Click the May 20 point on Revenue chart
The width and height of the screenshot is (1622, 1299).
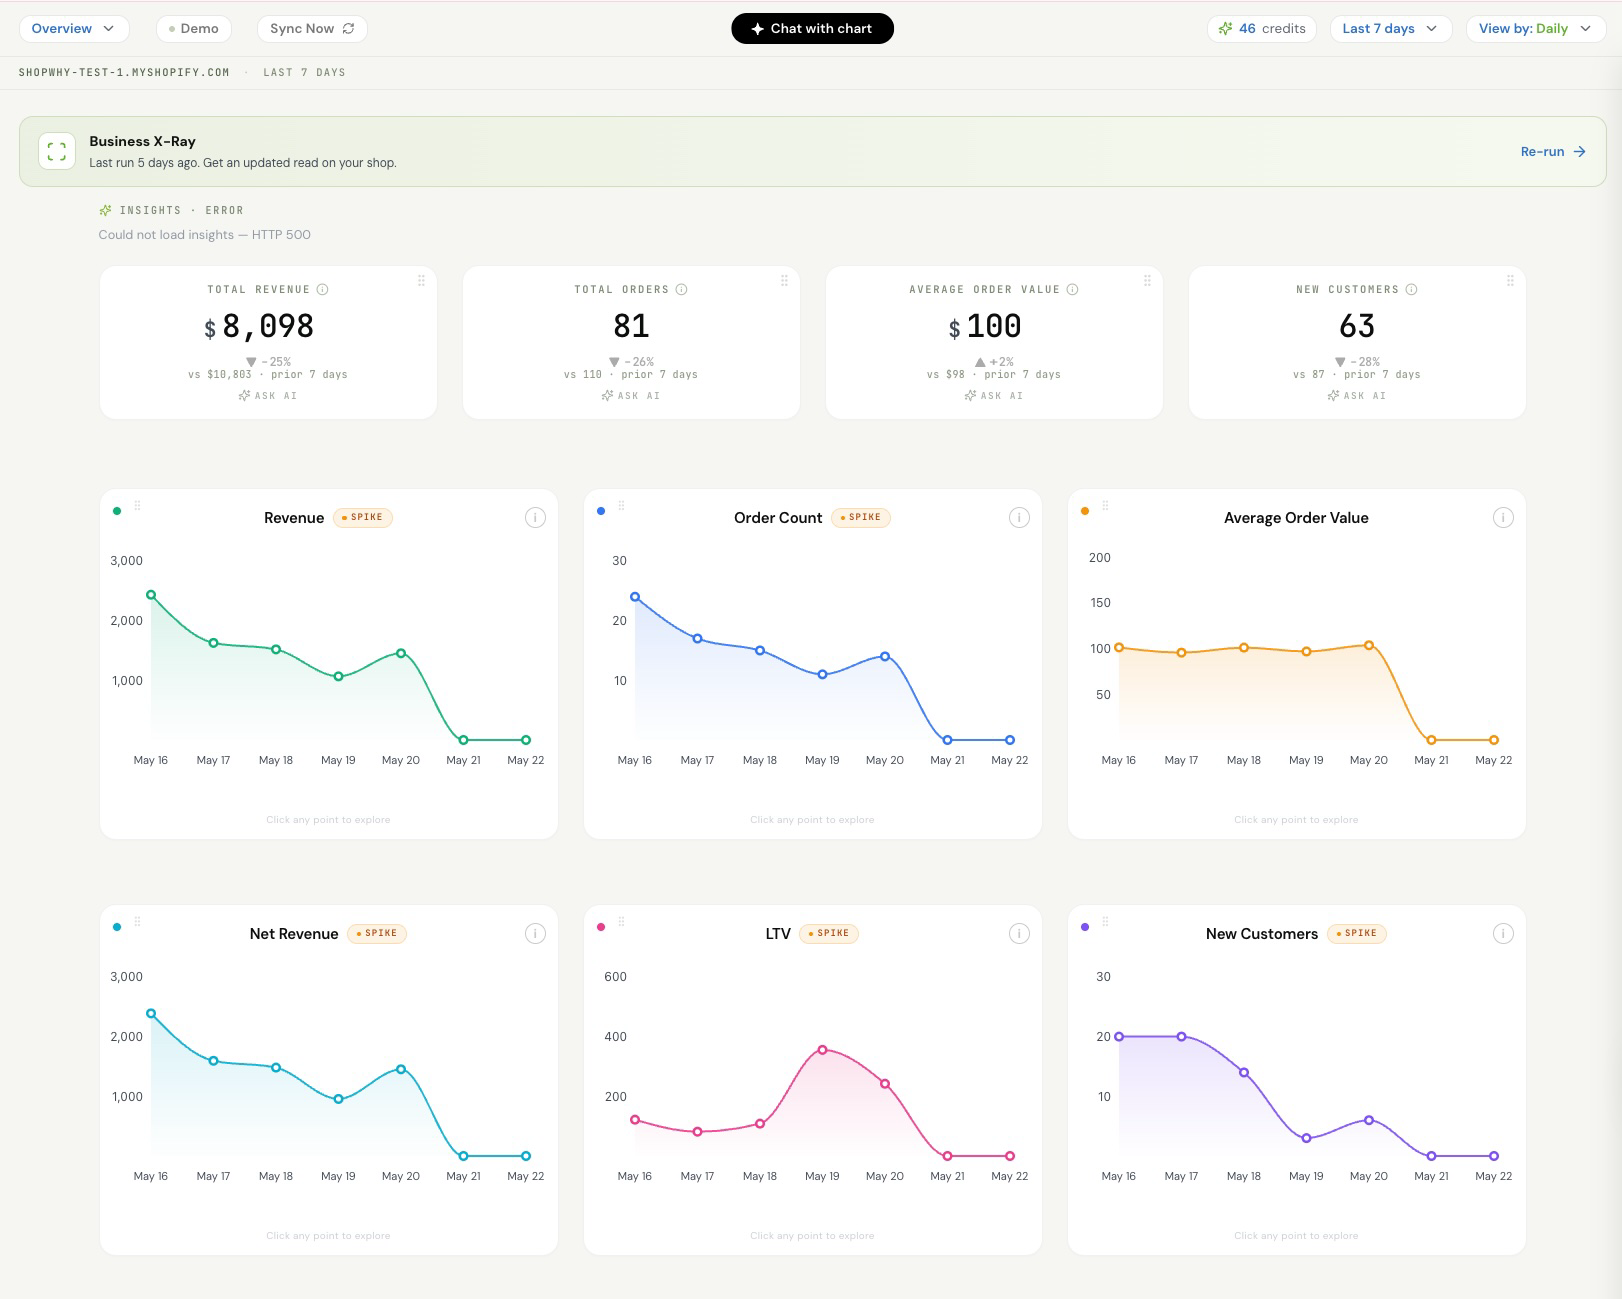(x=401, y=653)
